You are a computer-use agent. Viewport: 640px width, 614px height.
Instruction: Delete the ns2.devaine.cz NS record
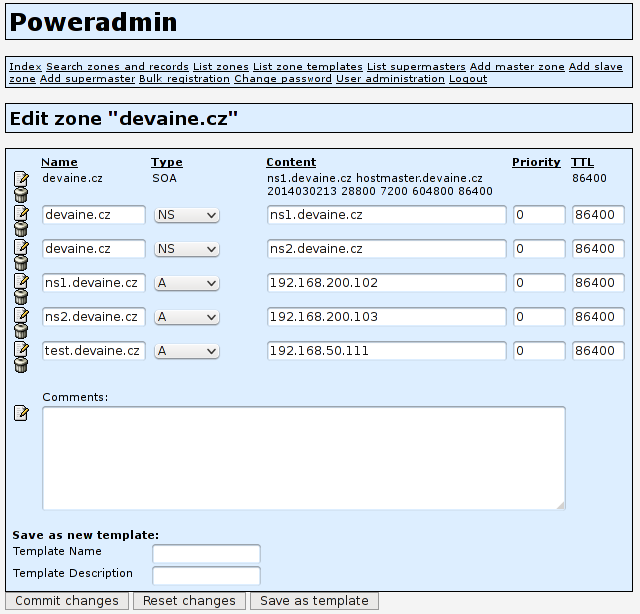pos(21,263)
